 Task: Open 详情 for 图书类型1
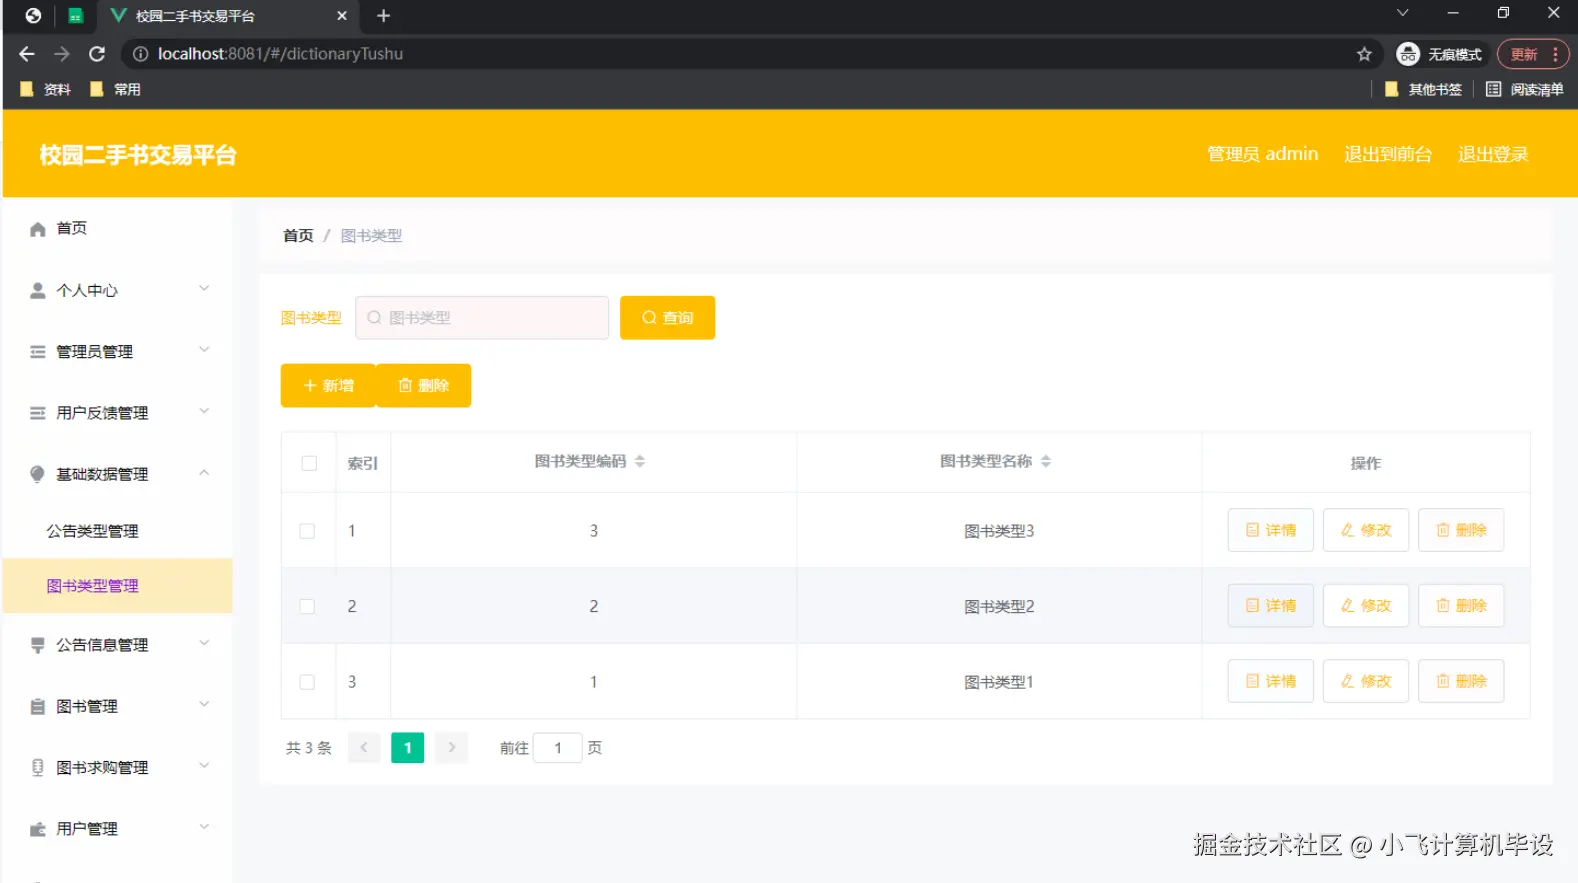click(1271, 682)
